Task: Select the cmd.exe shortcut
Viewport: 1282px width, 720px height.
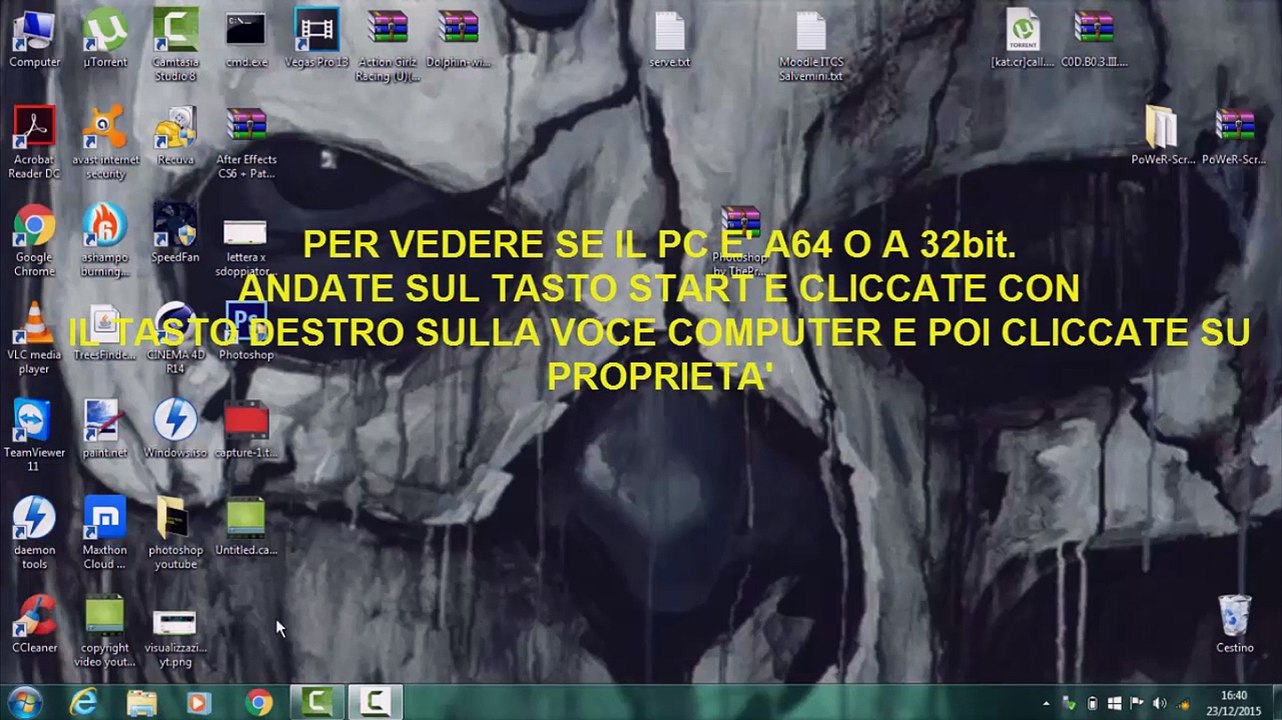Action: (x=246, y=38)
